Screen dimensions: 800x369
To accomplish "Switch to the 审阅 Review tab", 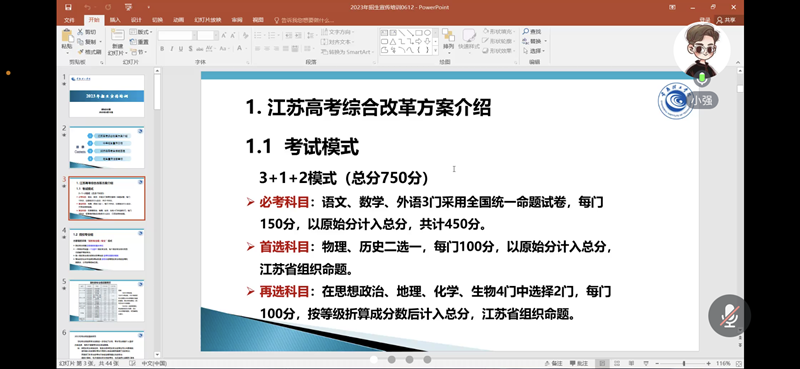I will tap(237, 20).
